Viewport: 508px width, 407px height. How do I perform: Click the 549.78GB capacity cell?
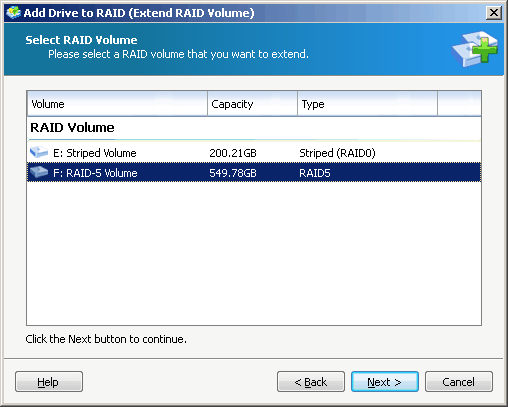233,173
